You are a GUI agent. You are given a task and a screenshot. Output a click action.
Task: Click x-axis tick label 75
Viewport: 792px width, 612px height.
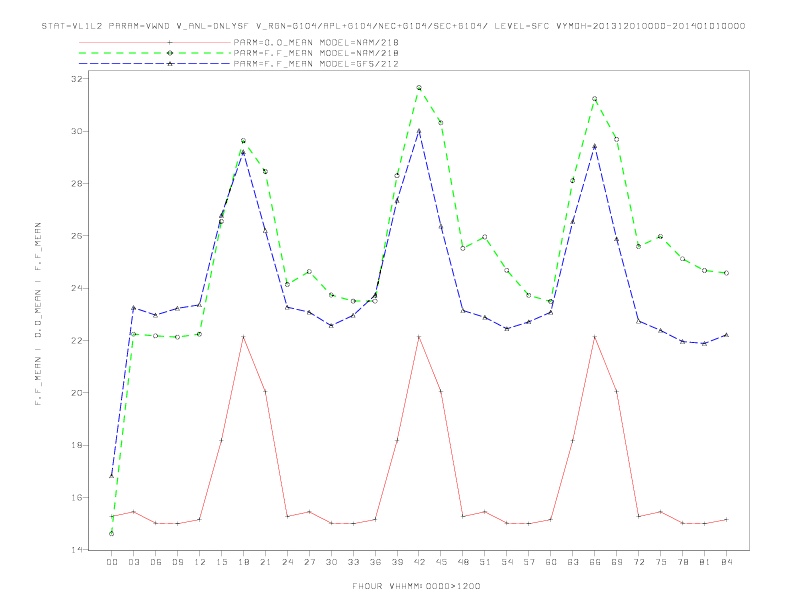click(661, 562)
